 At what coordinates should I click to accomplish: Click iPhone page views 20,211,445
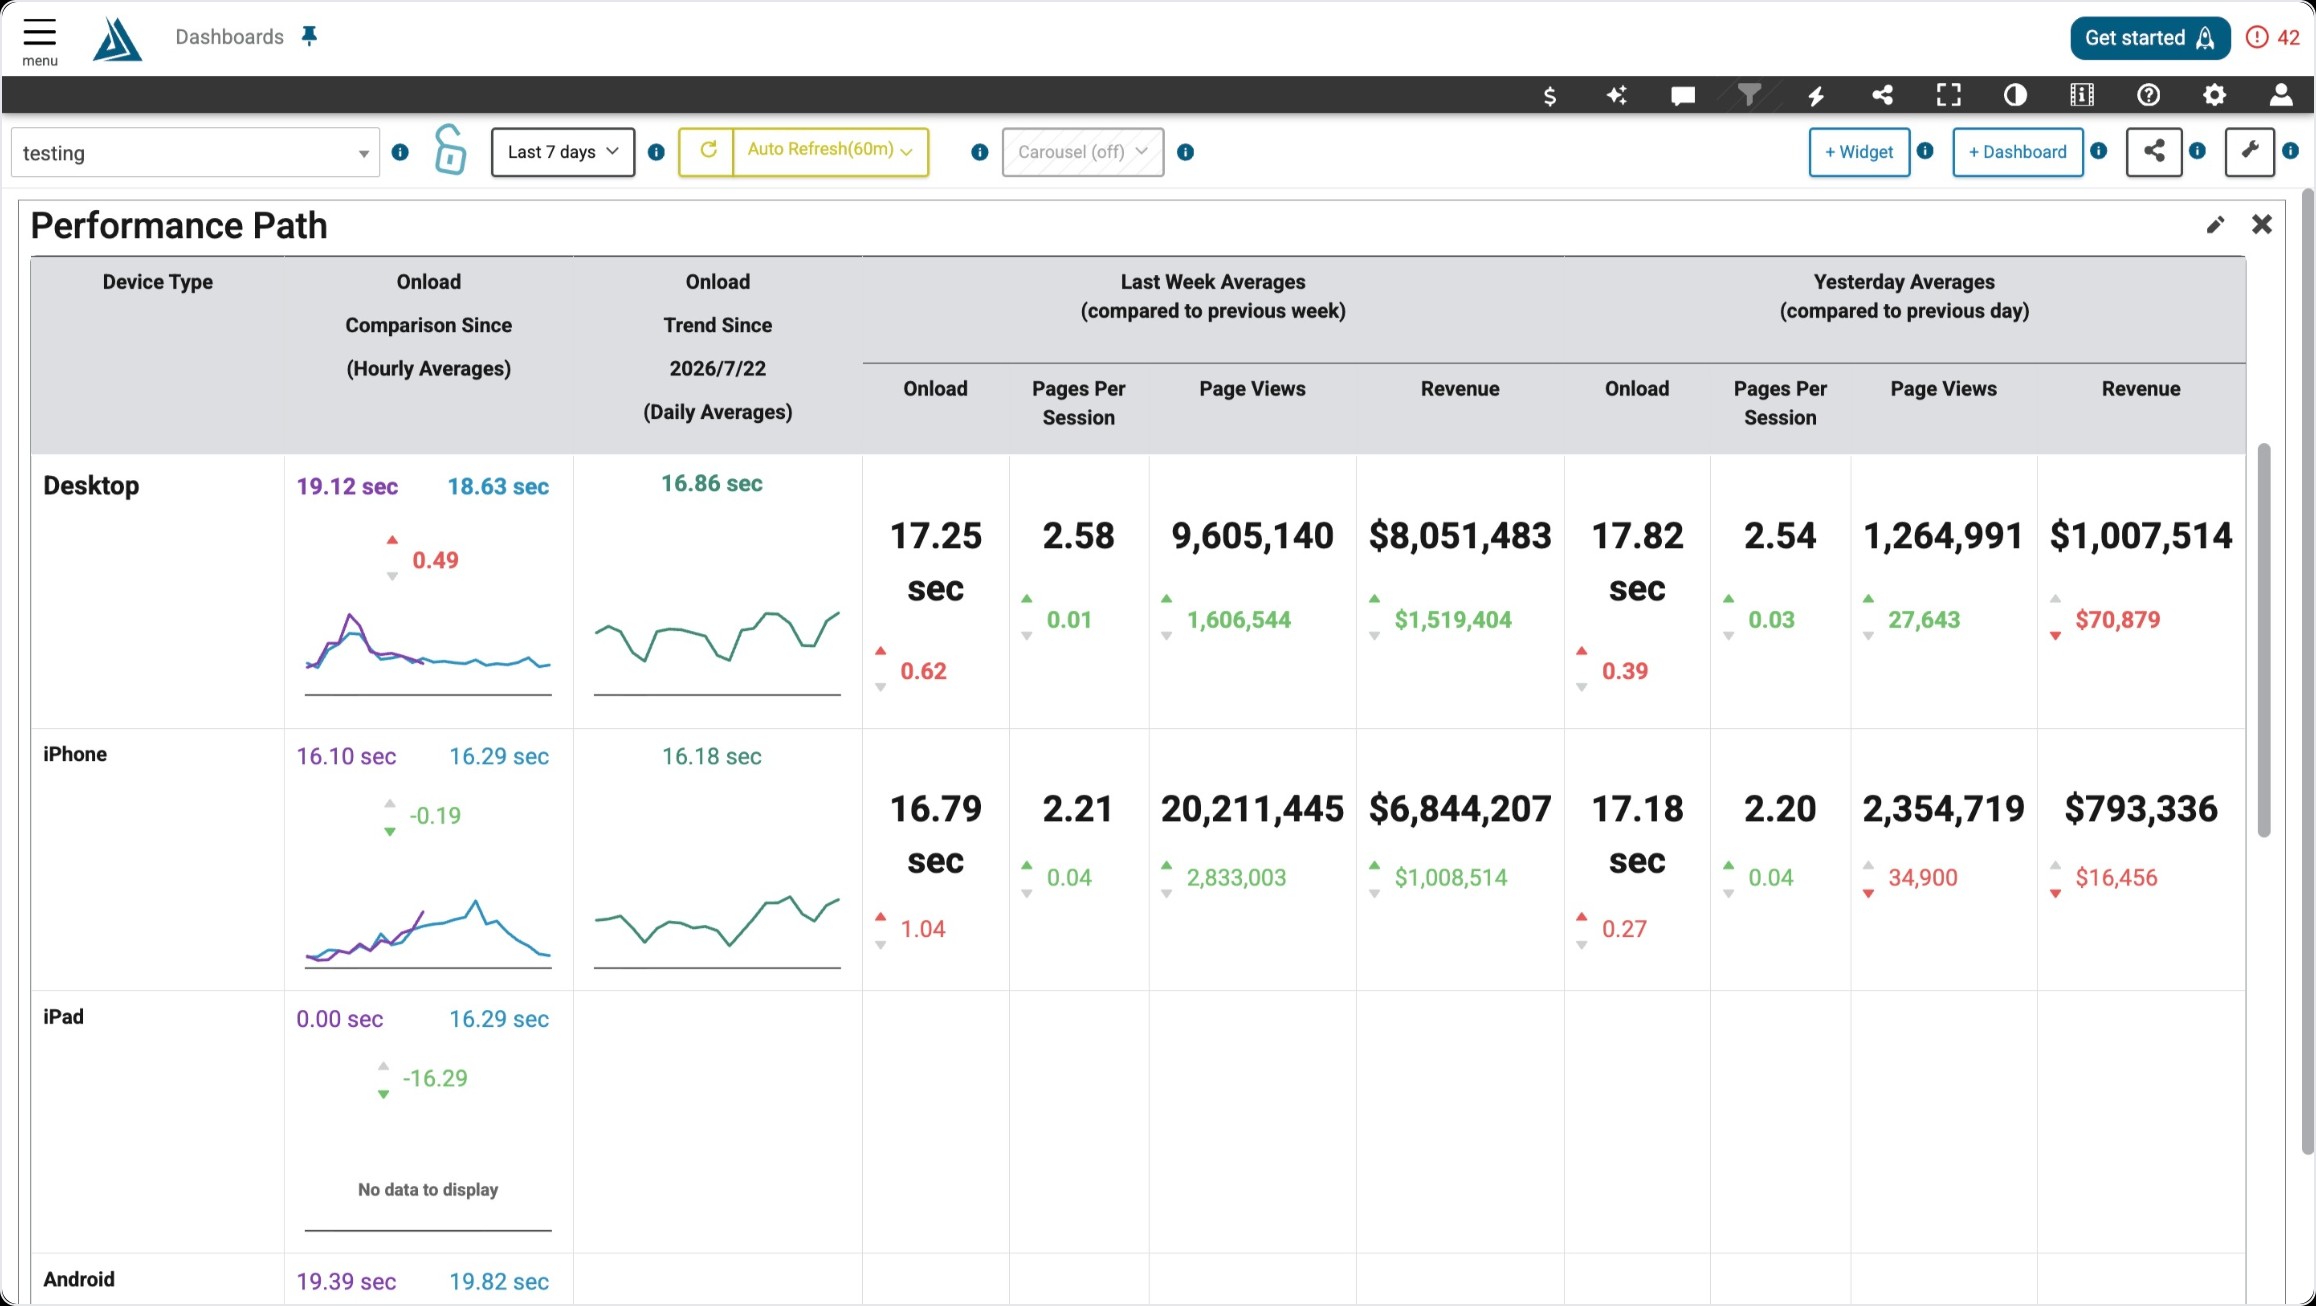pyautogui.click(x=1252, y=809)
